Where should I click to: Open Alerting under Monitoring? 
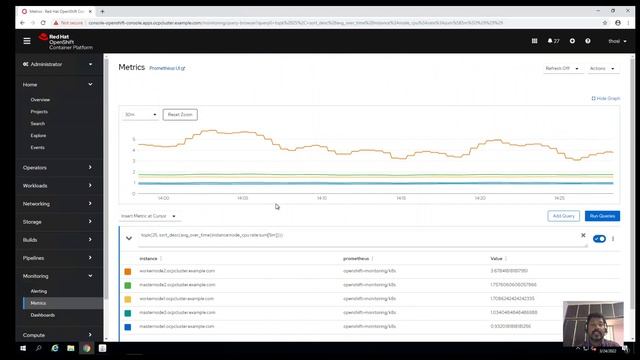[x=39, y=291]
